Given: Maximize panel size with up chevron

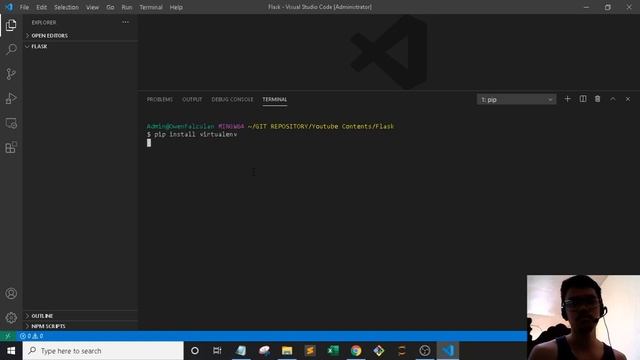Looking at the screenshot, I should coord(613,99).
